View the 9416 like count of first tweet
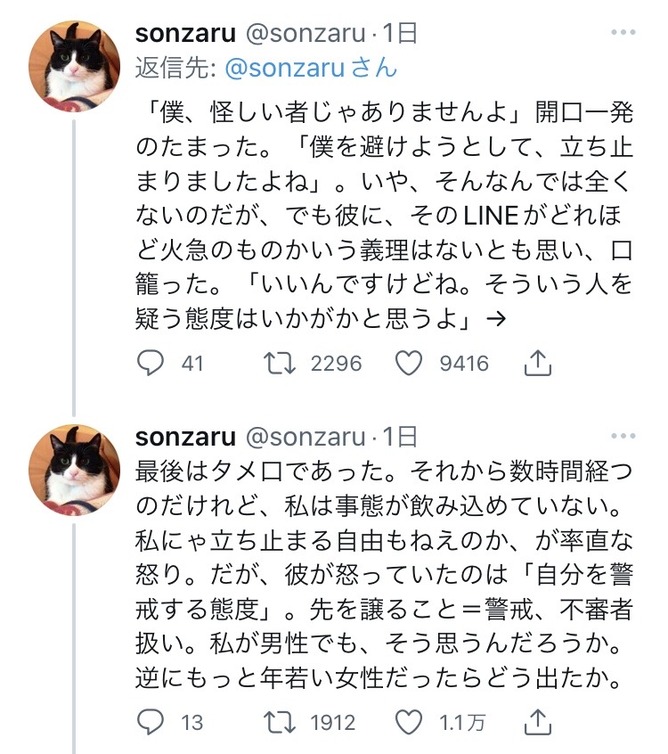The width and height of the screenshot is (668, 754). tap(464, 362)
